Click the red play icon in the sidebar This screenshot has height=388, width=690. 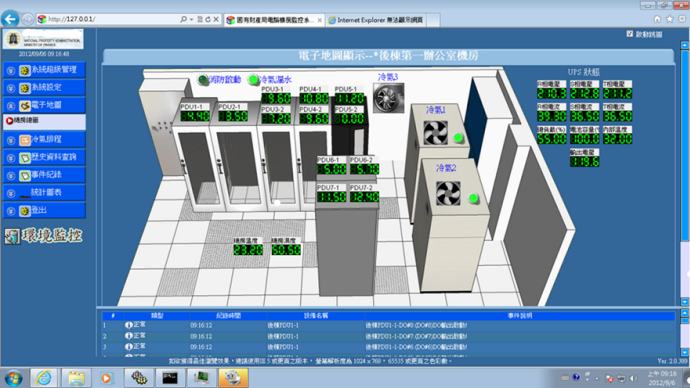point(9,121)
